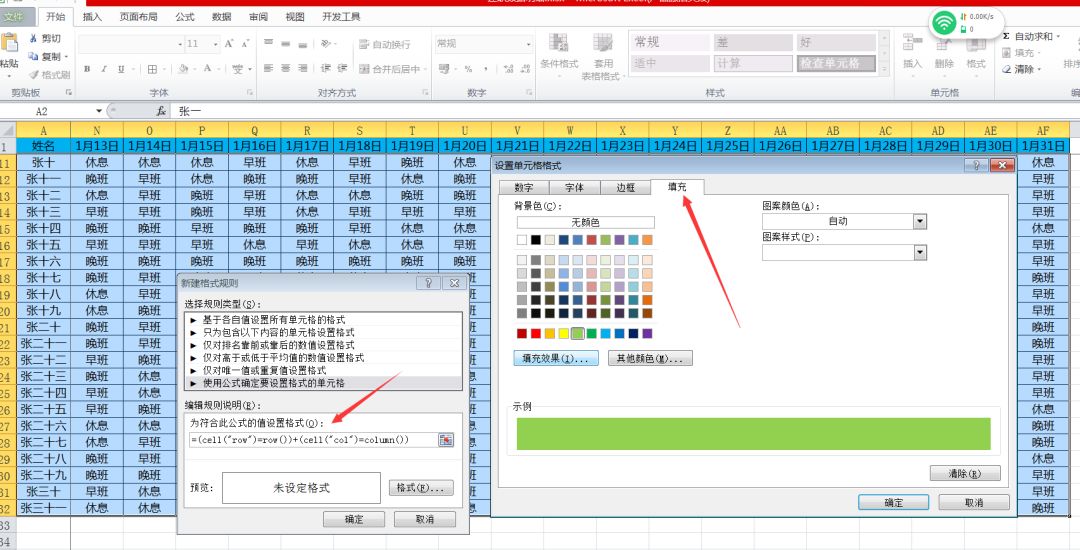This screenshot has height=550, width=1080.
Task: Click the AutoSum sigma icon (自动求和)
Action: pyautogui.click(x=1006, y=36)
